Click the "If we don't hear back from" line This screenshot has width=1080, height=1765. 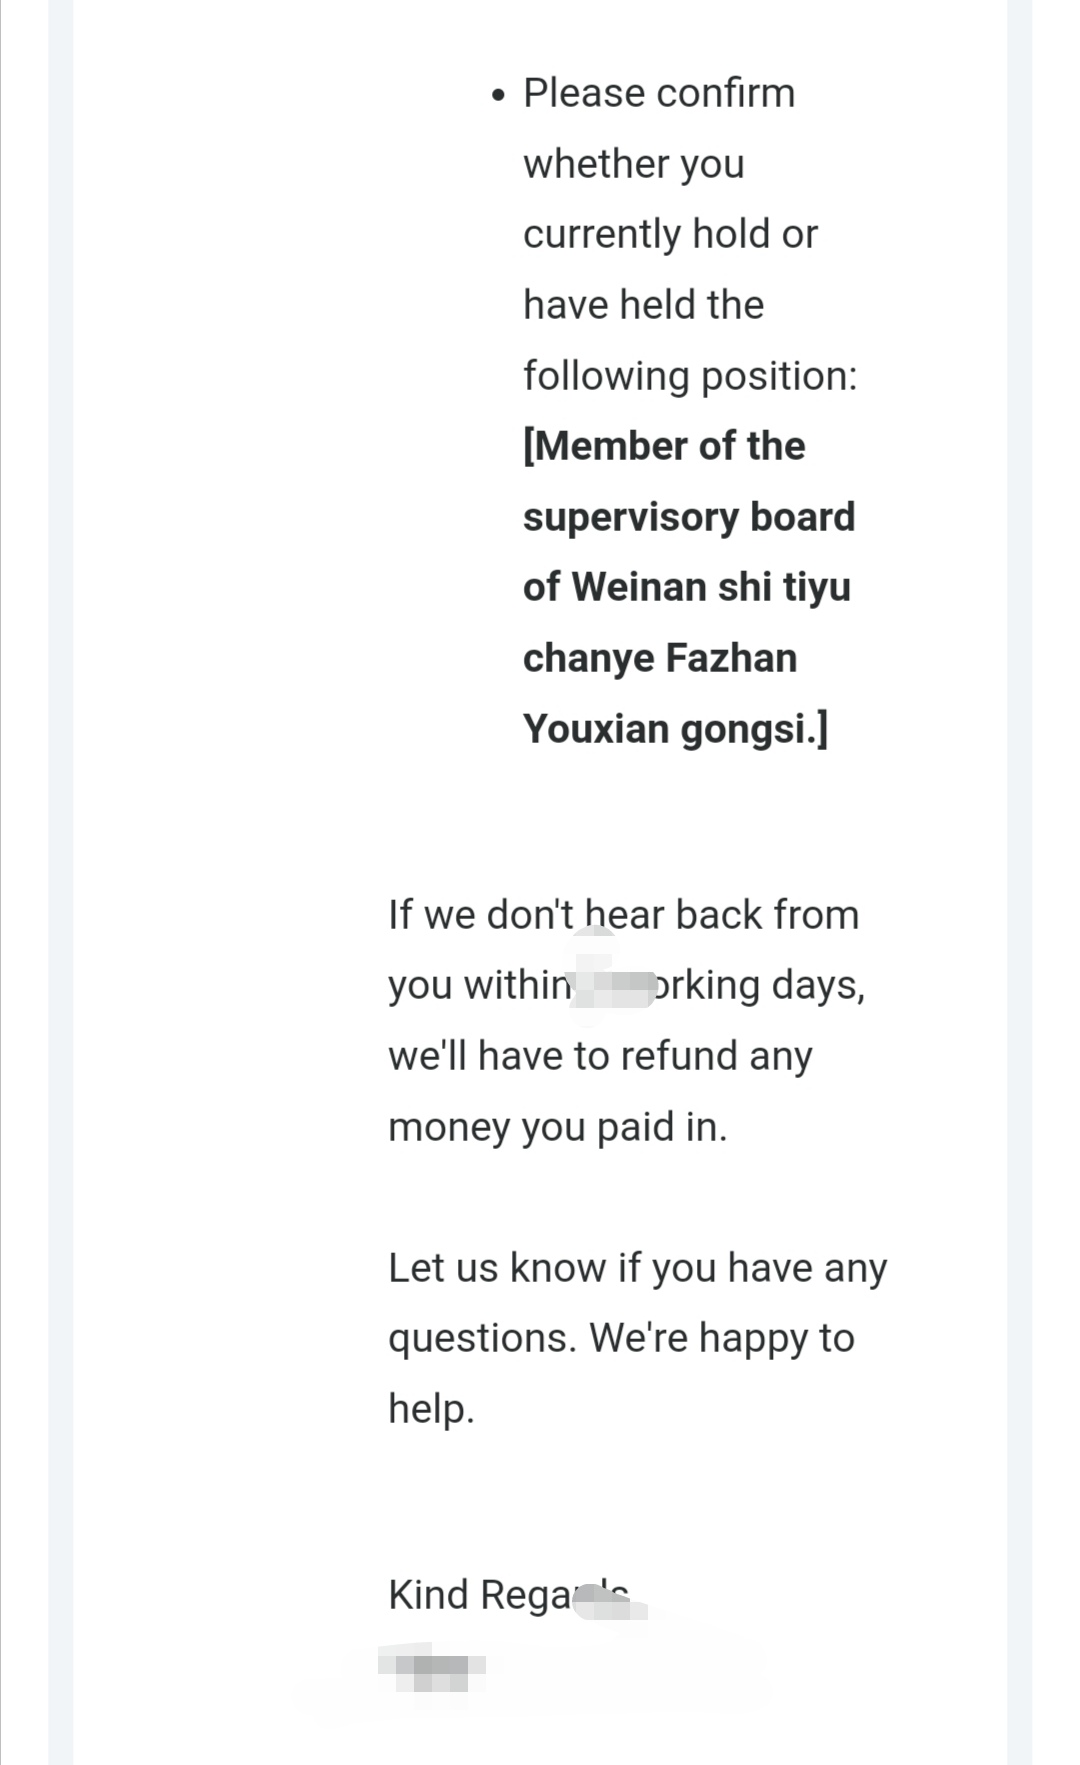tap(623, 915)
